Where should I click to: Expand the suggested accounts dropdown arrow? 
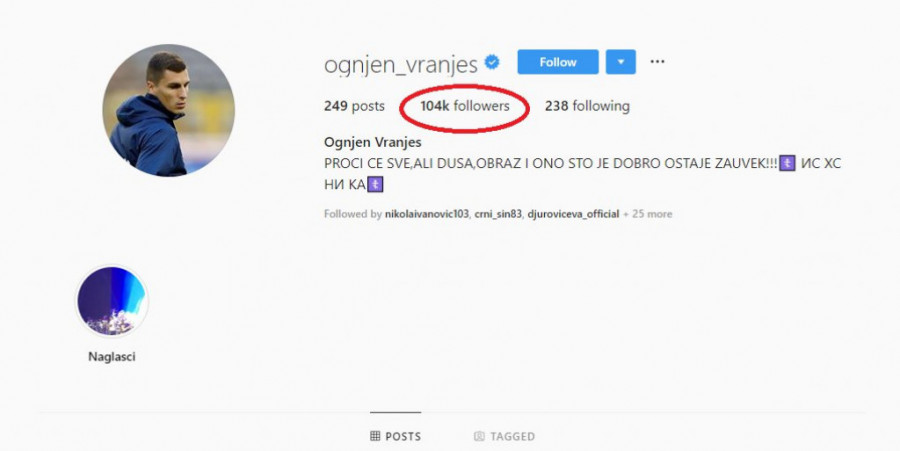coord(620,62)
